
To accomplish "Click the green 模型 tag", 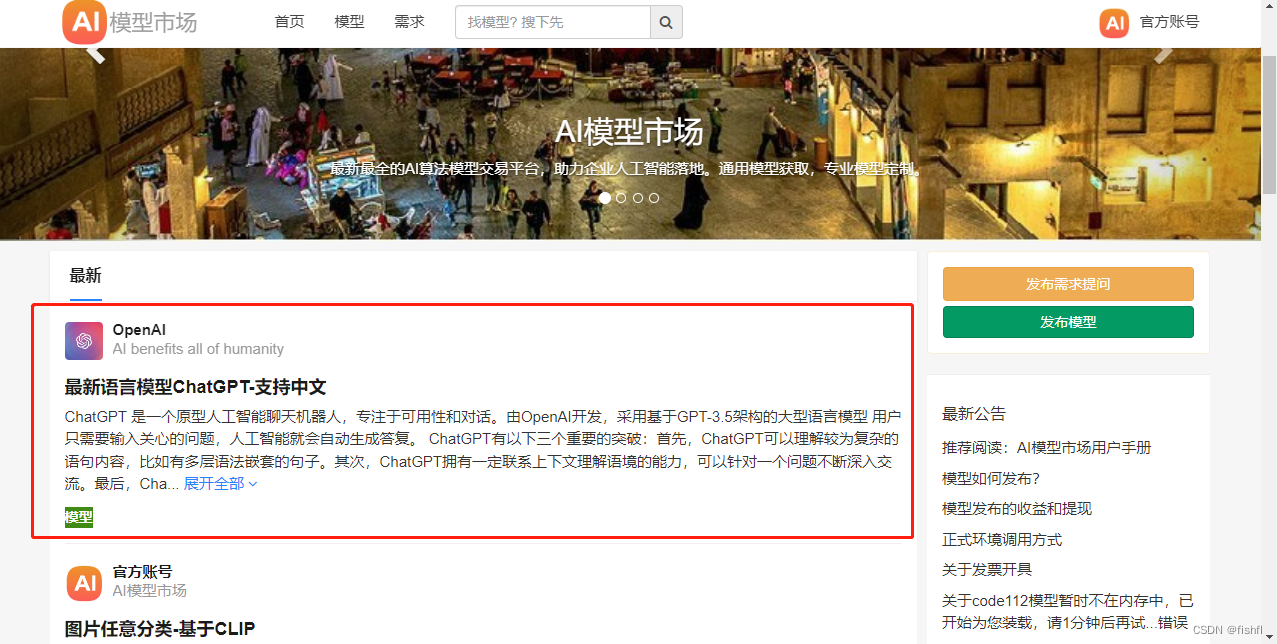I will pos(79,517).
